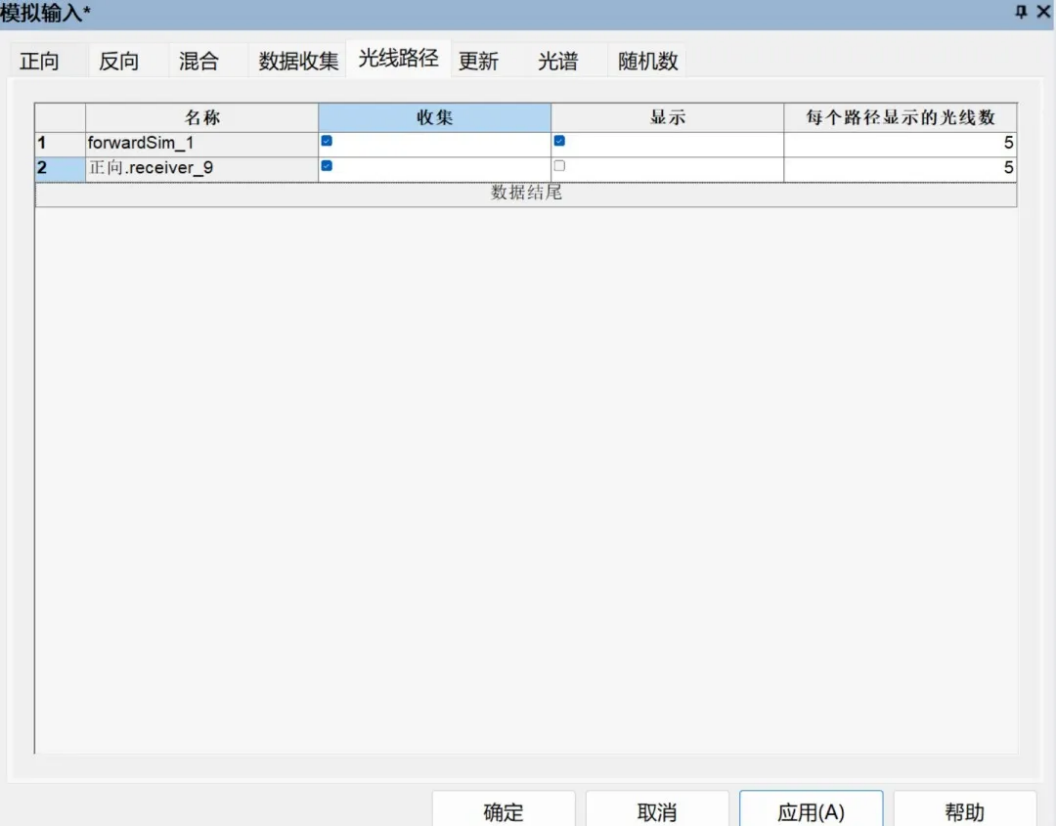Disable 显示 checkbox for forwardSim_1

[x=559, y=141]
